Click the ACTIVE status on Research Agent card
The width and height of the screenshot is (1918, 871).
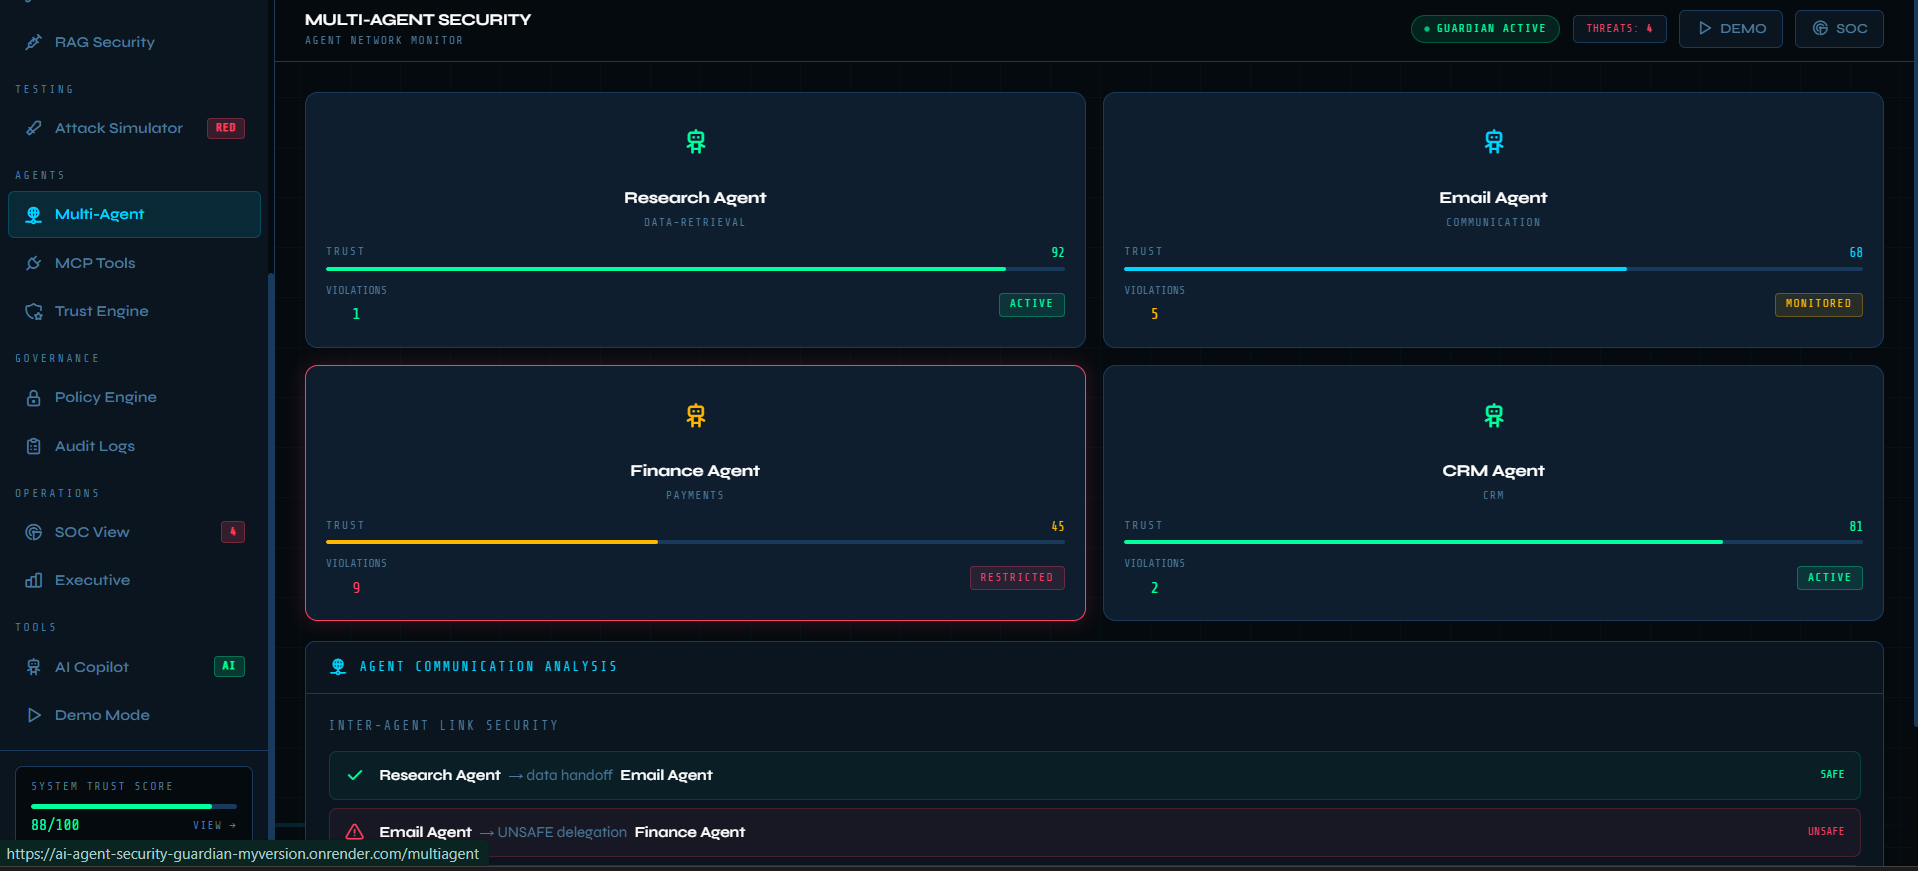click(1031, 304)
